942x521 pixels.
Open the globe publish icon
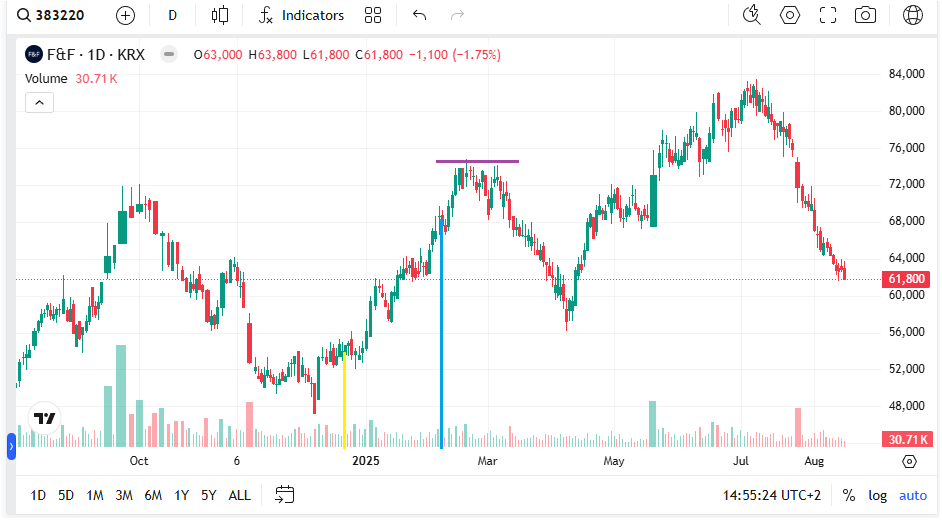(x=913, y=15)
